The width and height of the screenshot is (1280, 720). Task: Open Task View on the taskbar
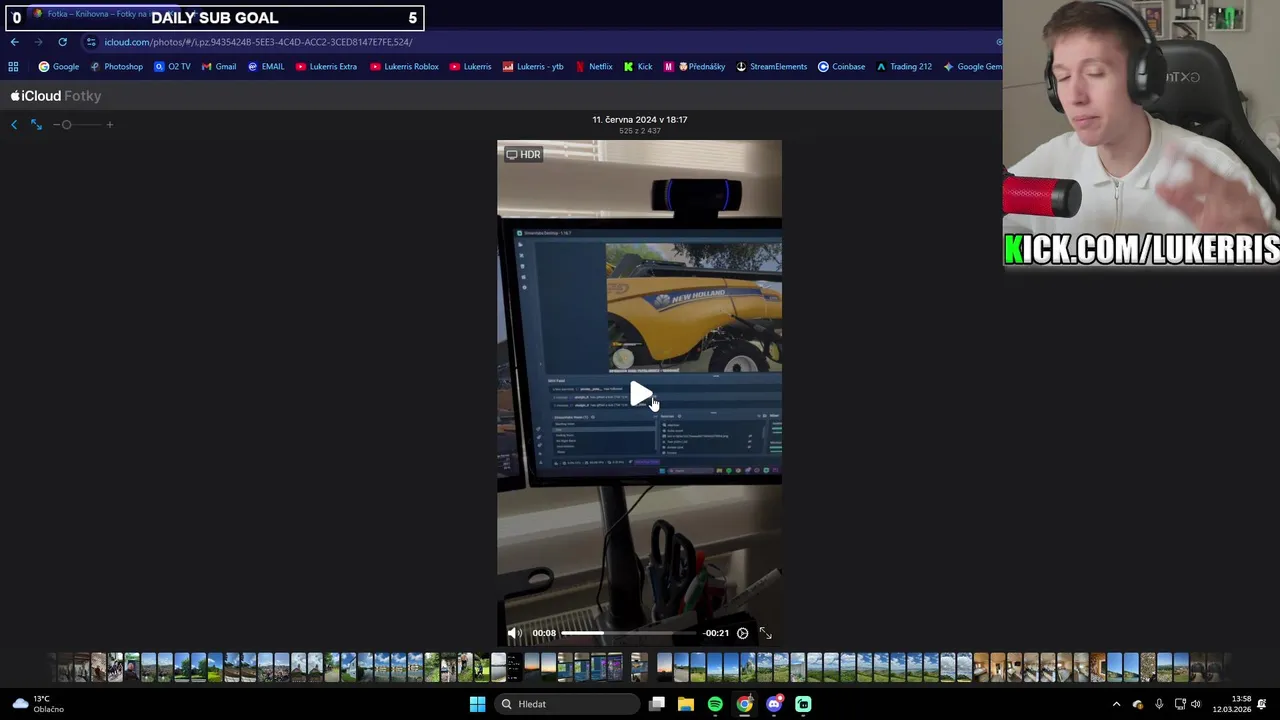pos(657,704)
